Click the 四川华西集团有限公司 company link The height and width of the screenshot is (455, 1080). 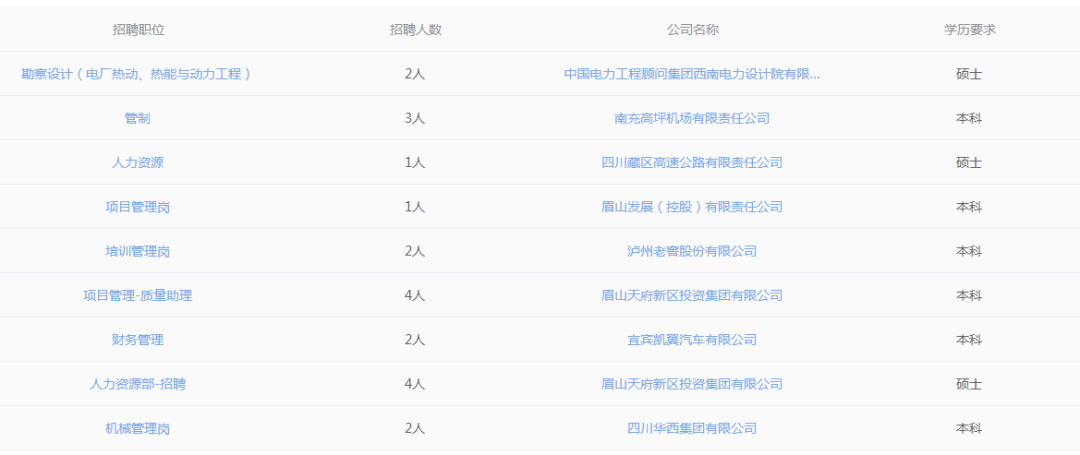pos(692,428)
